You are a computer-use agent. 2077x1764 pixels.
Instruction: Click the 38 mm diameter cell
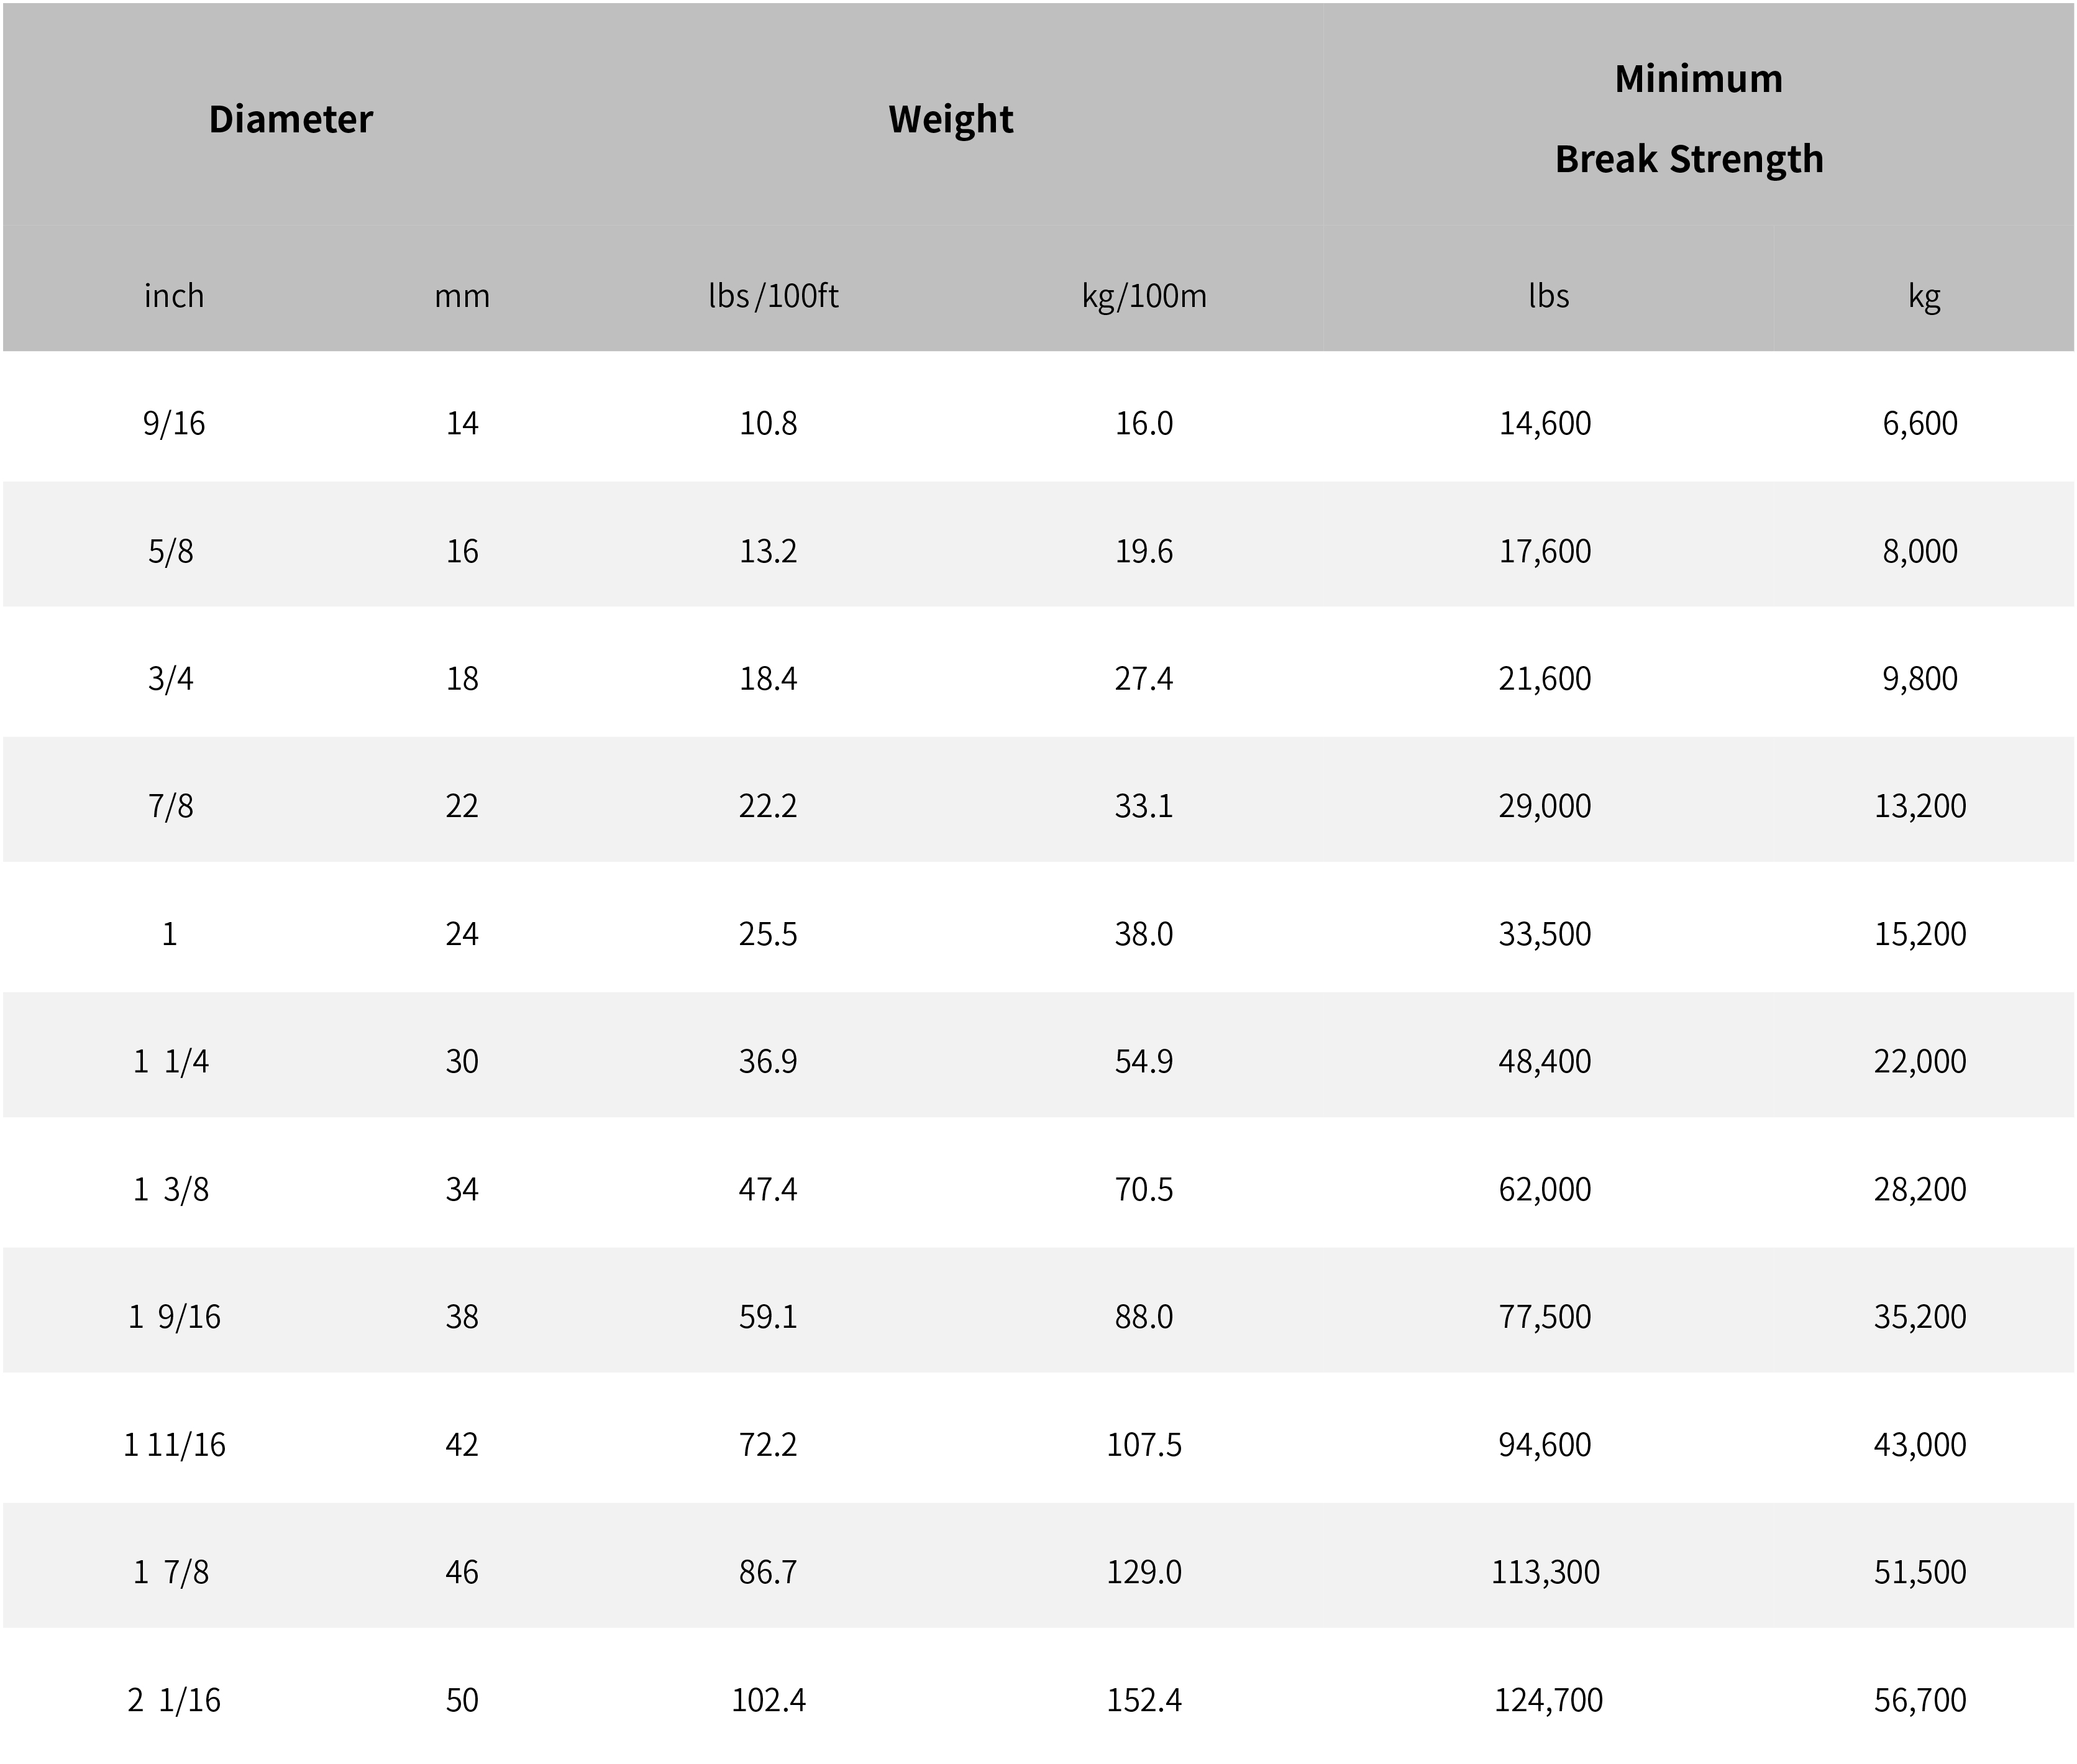tap(462, 1317)
